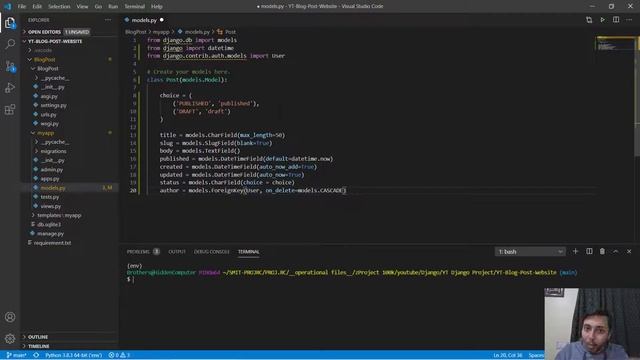
Task: Switch to the Output panel tab
Action: pos(177,251)
